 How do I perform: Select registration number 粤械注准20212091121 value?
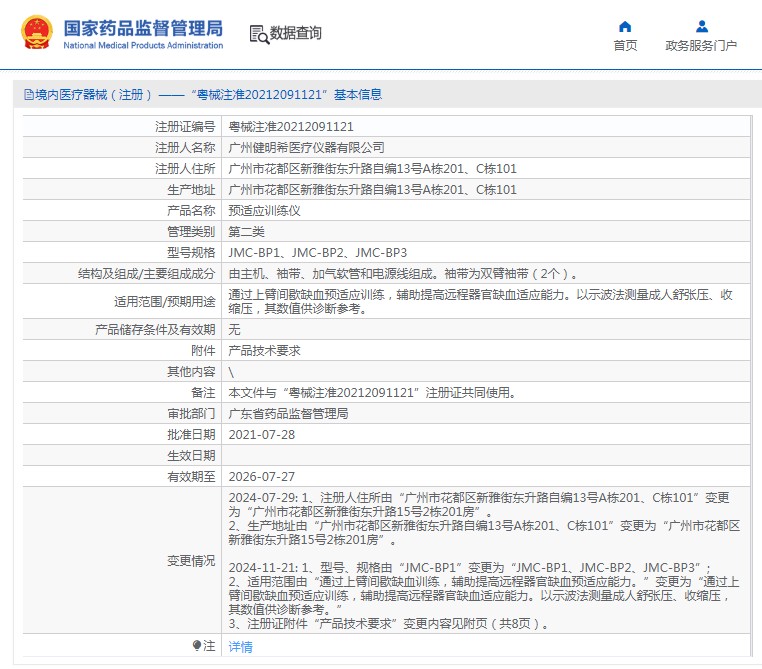(x=291, y=127)
